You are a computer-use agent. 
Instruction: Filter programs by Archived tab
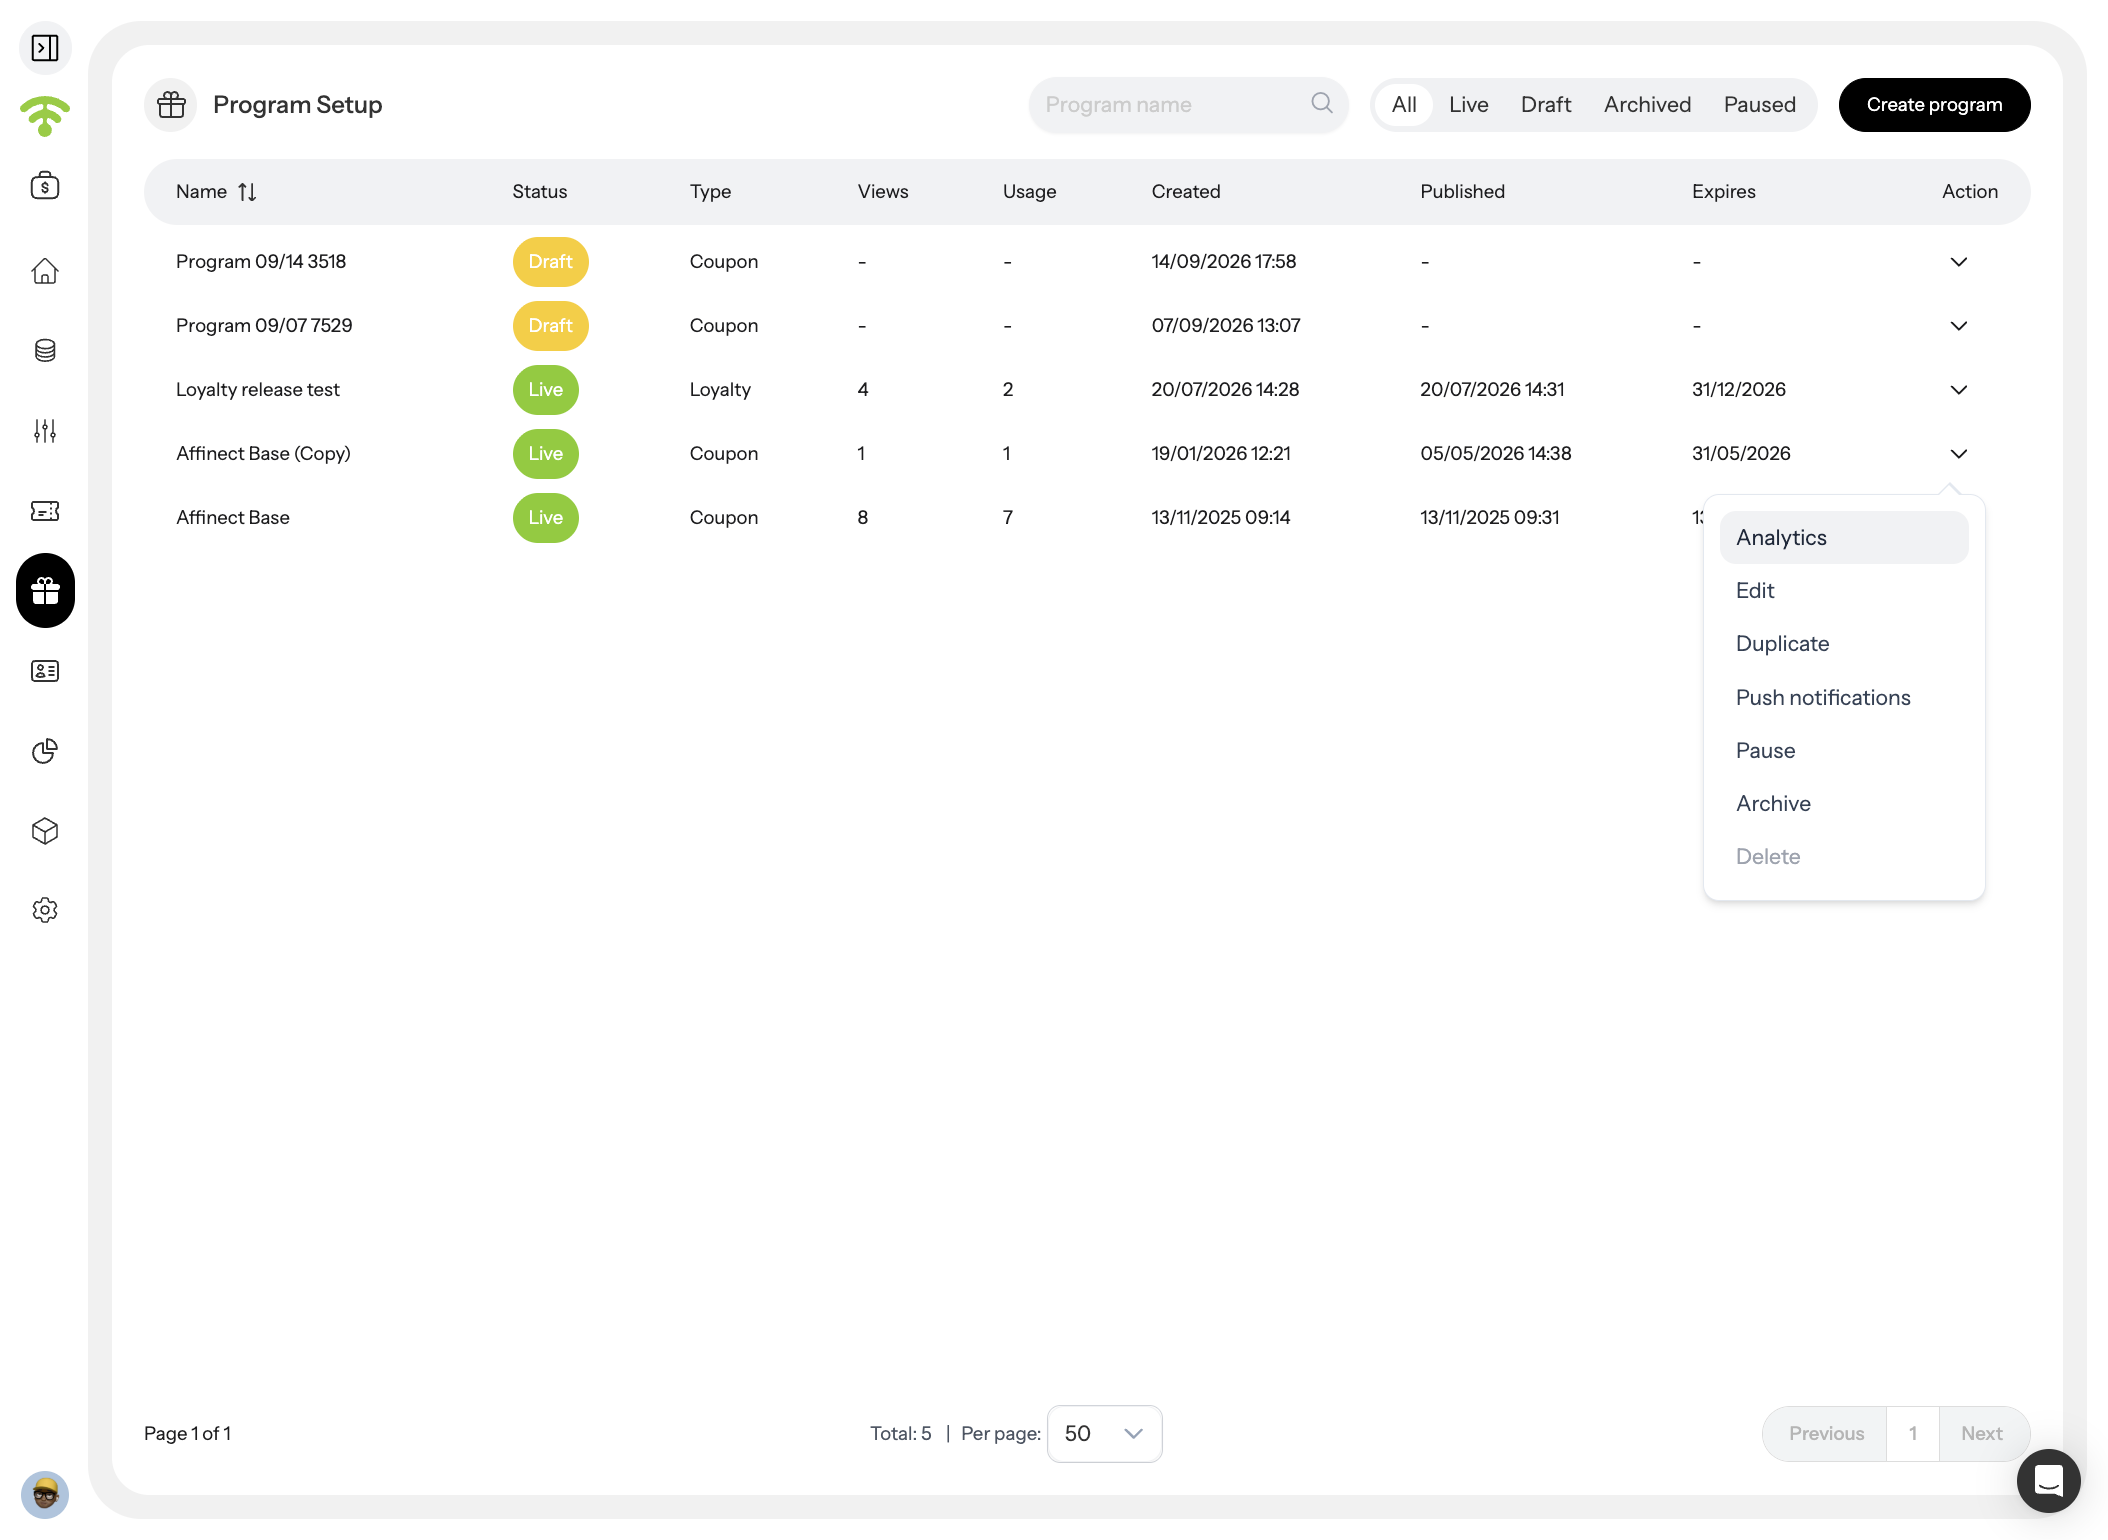[x=1647, y=105]
